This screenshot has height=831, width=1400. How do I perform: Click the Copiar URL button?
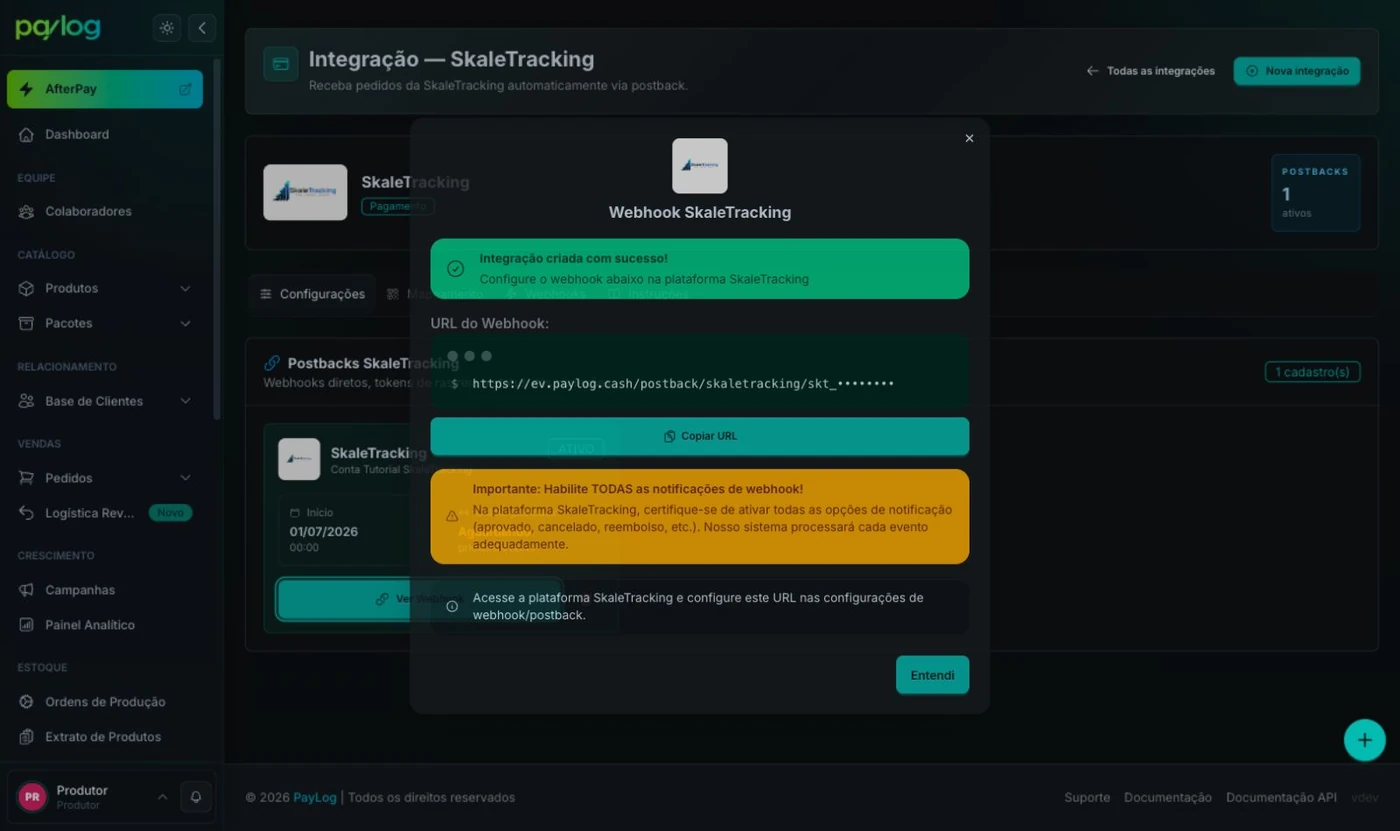(700, 436)
